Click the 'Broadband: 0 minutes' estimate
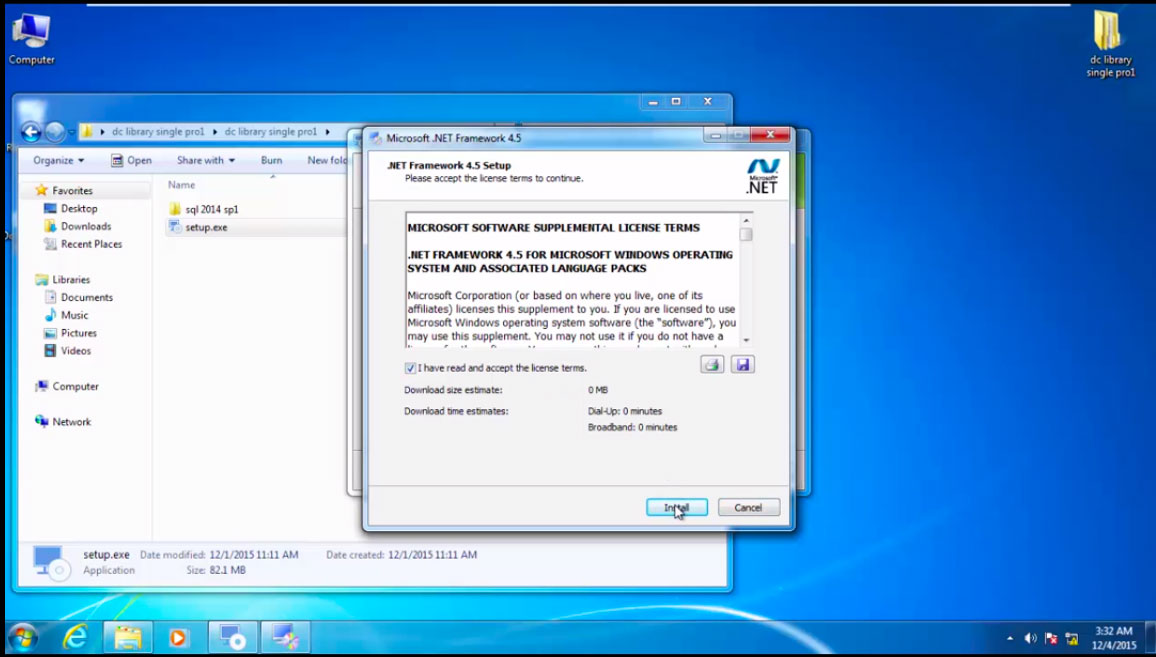1156x657 pixels. pos(633,427)
